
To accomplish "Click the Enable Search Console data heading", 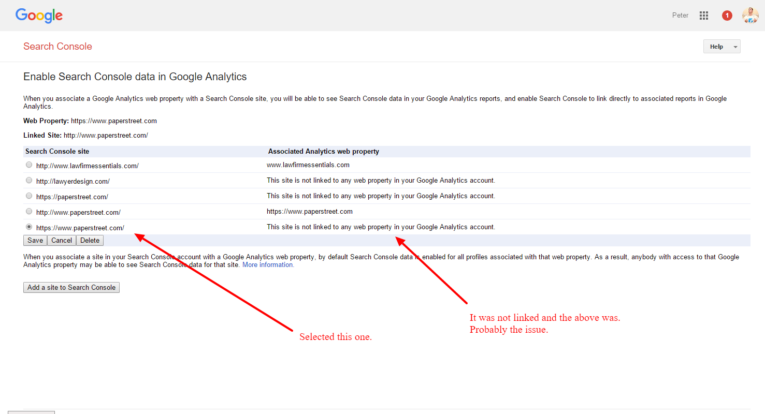I will click(x=135, y=77).
